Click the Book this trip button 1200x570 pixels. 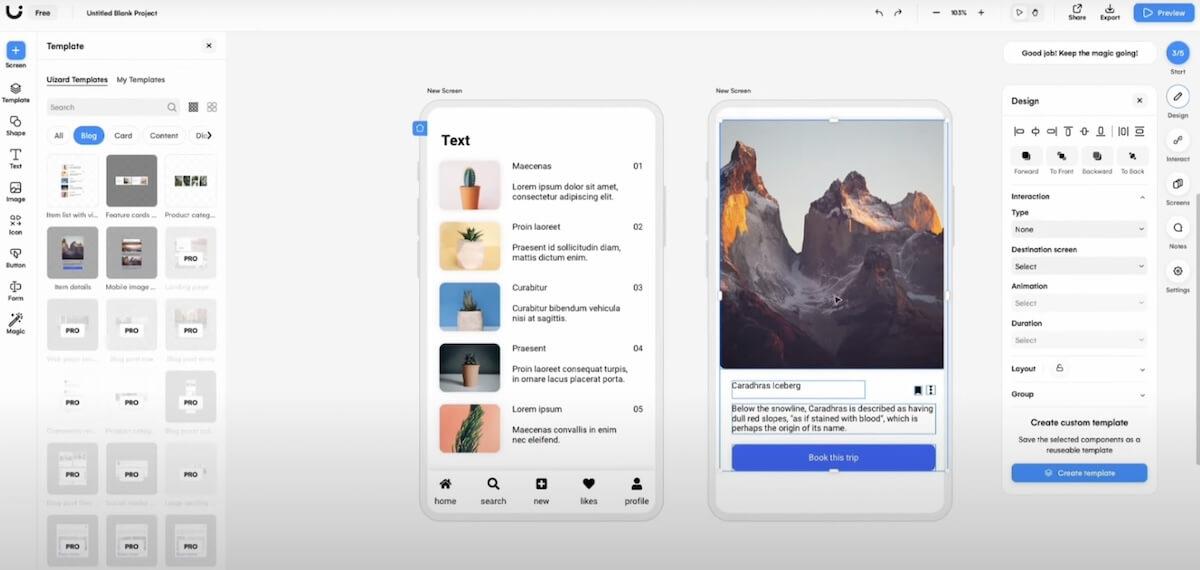tap(833, 457)
